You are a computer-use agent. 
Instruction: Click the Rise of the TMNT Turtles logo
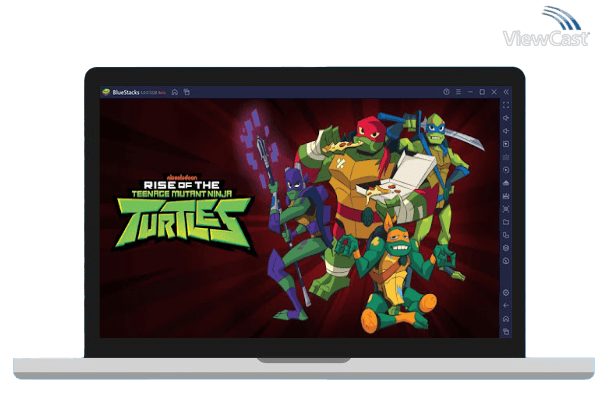coord(184,213)
